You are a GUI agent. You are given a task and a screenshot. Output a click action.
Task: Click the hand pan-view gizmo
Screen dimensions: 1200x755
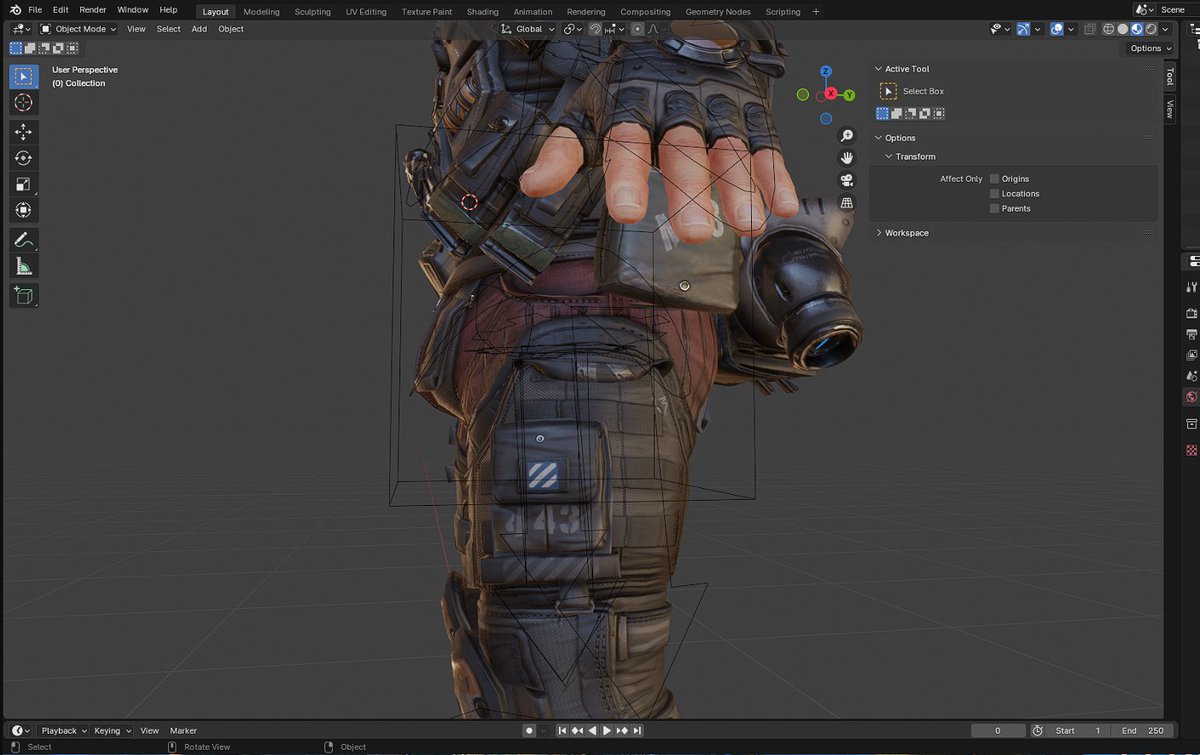[847, 158]
